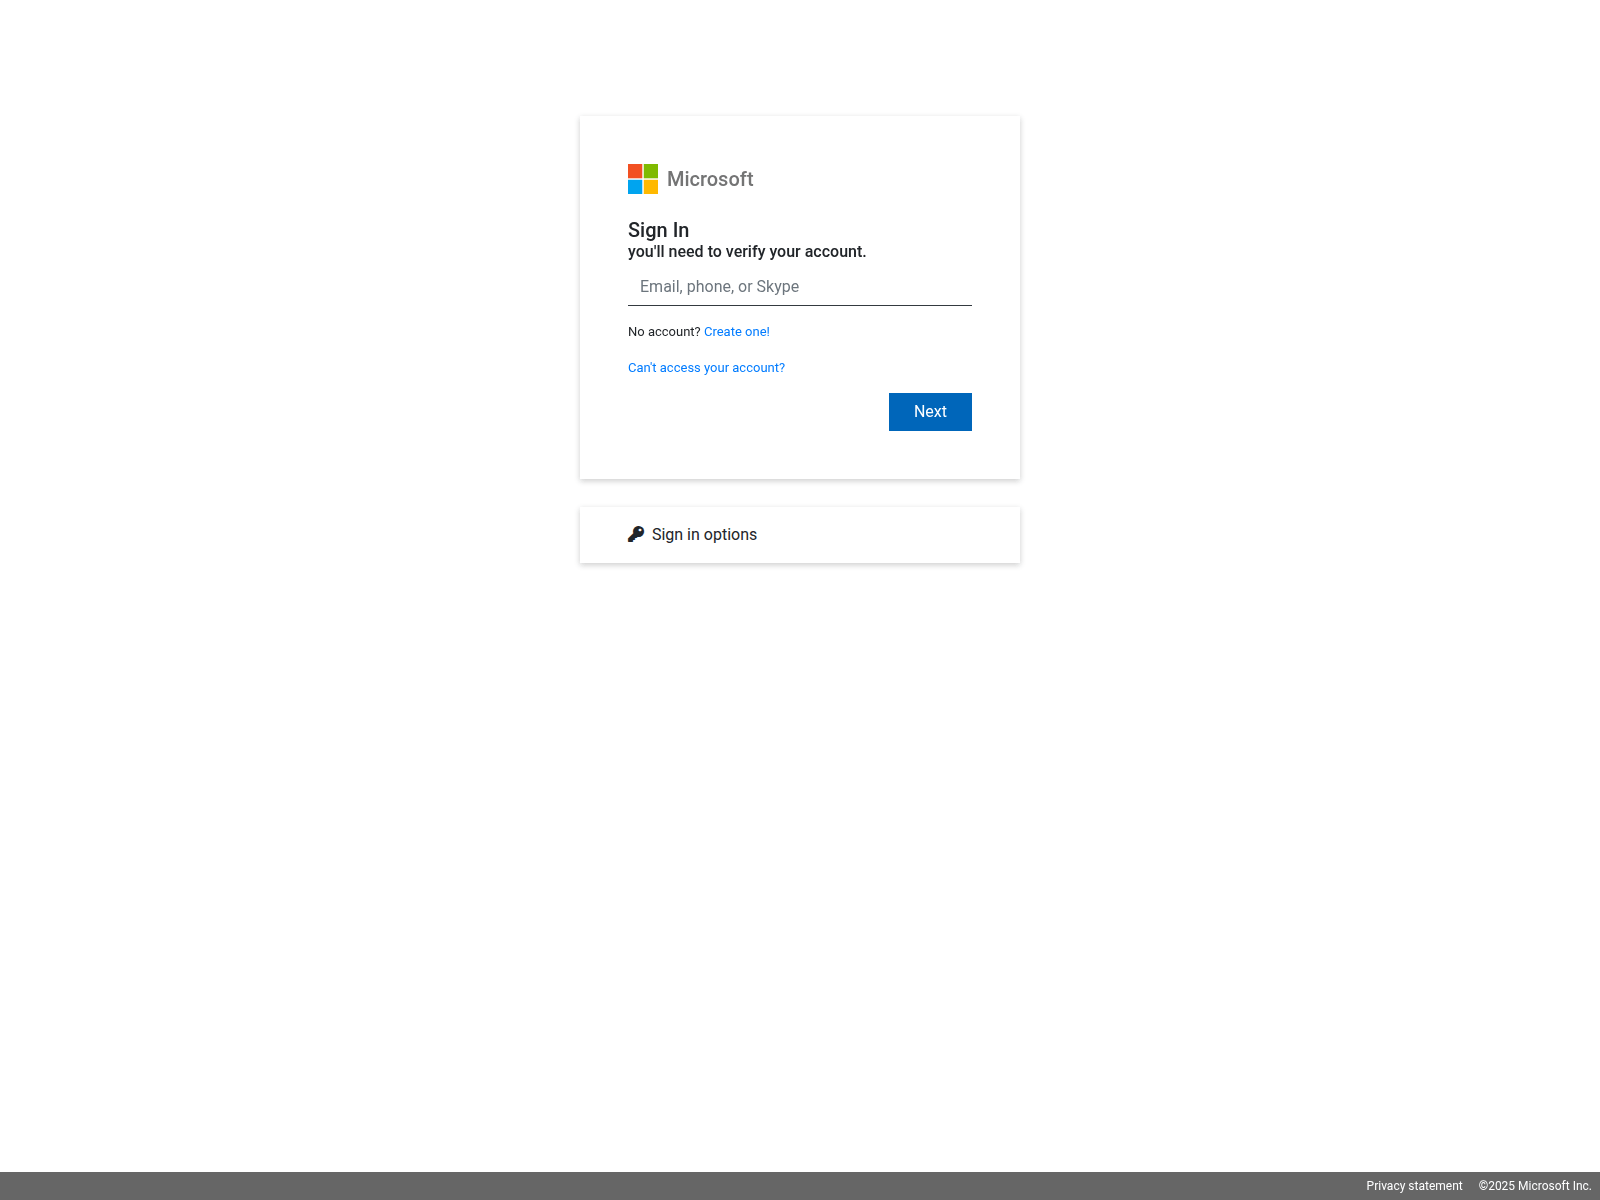Open Sign in options
The width and height of the screenshot is (1600, 1200).
tap(800, 535)
